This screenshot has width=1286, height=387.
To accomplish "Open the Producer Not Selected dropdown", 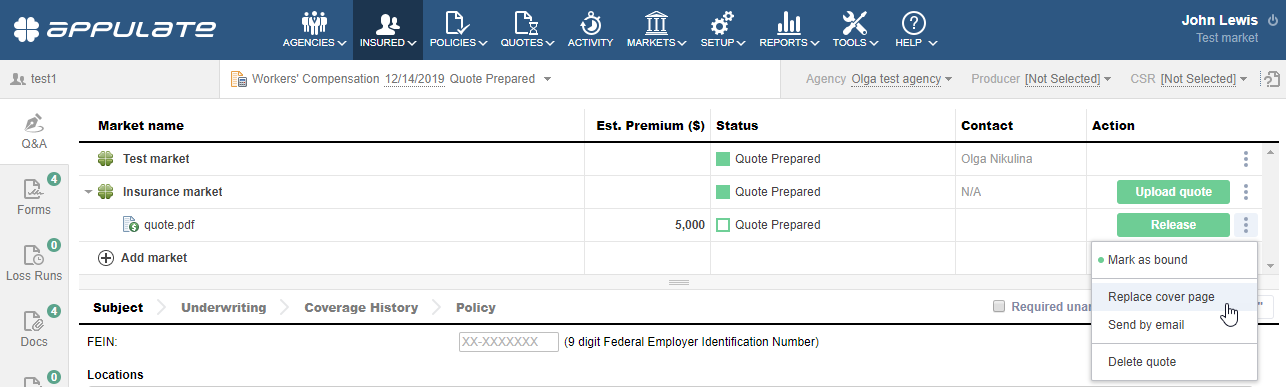I will coord(1068,78).
